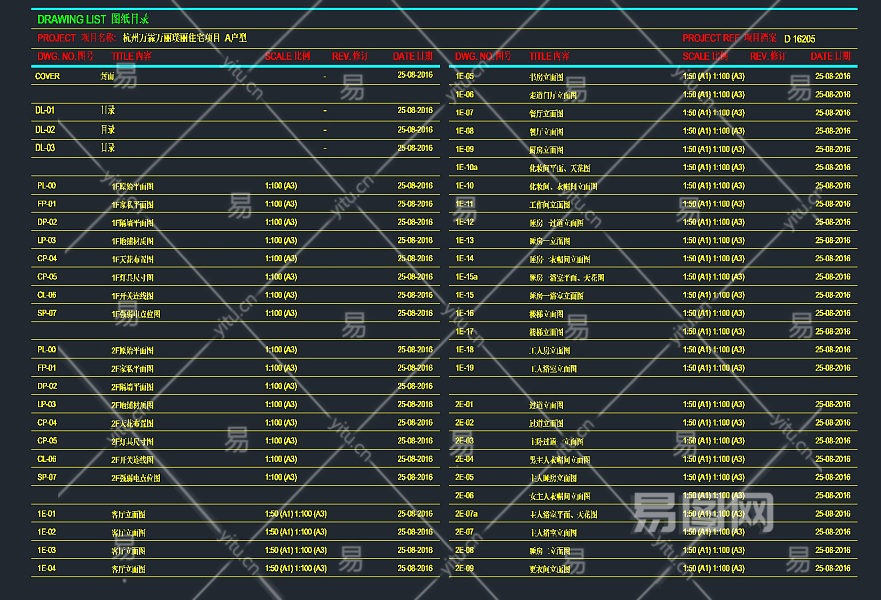
Task: Click the 2E-04 drawing entry
Action: (464, 459)
